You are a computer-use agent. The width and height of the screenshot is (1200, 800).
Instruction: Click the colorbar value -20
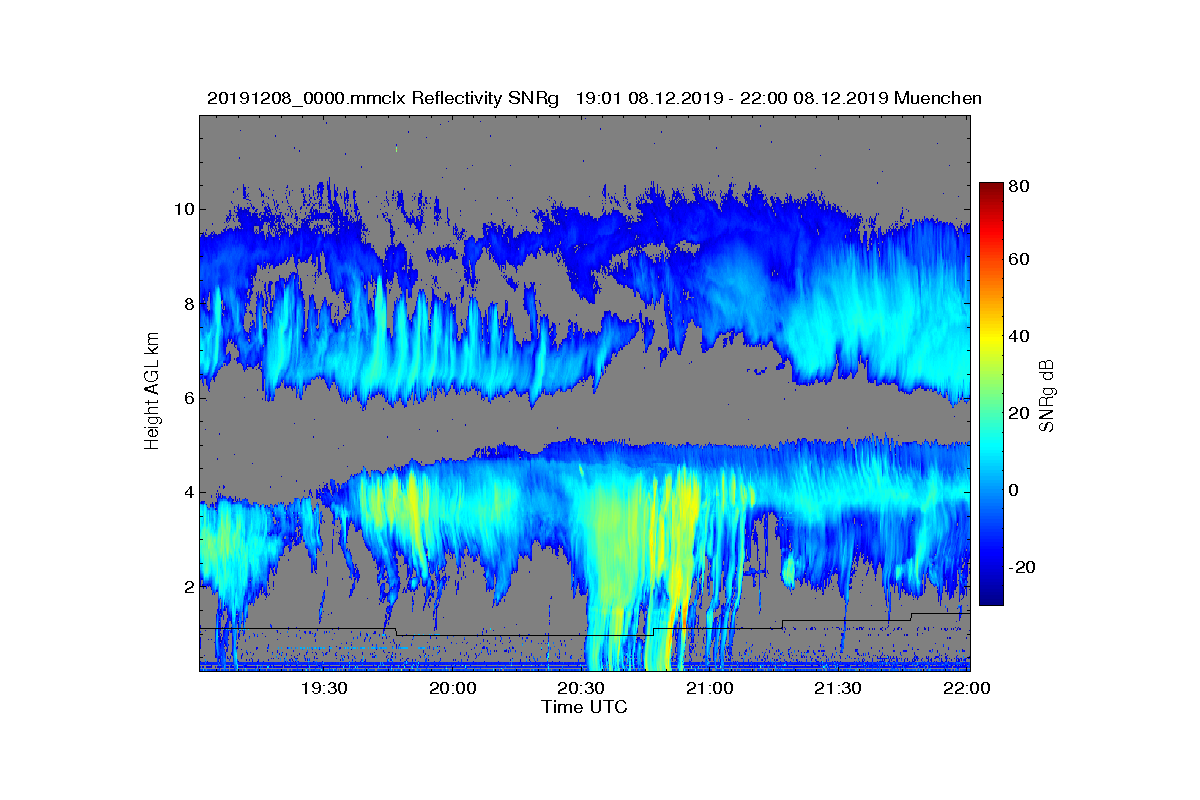[1023, 567]
